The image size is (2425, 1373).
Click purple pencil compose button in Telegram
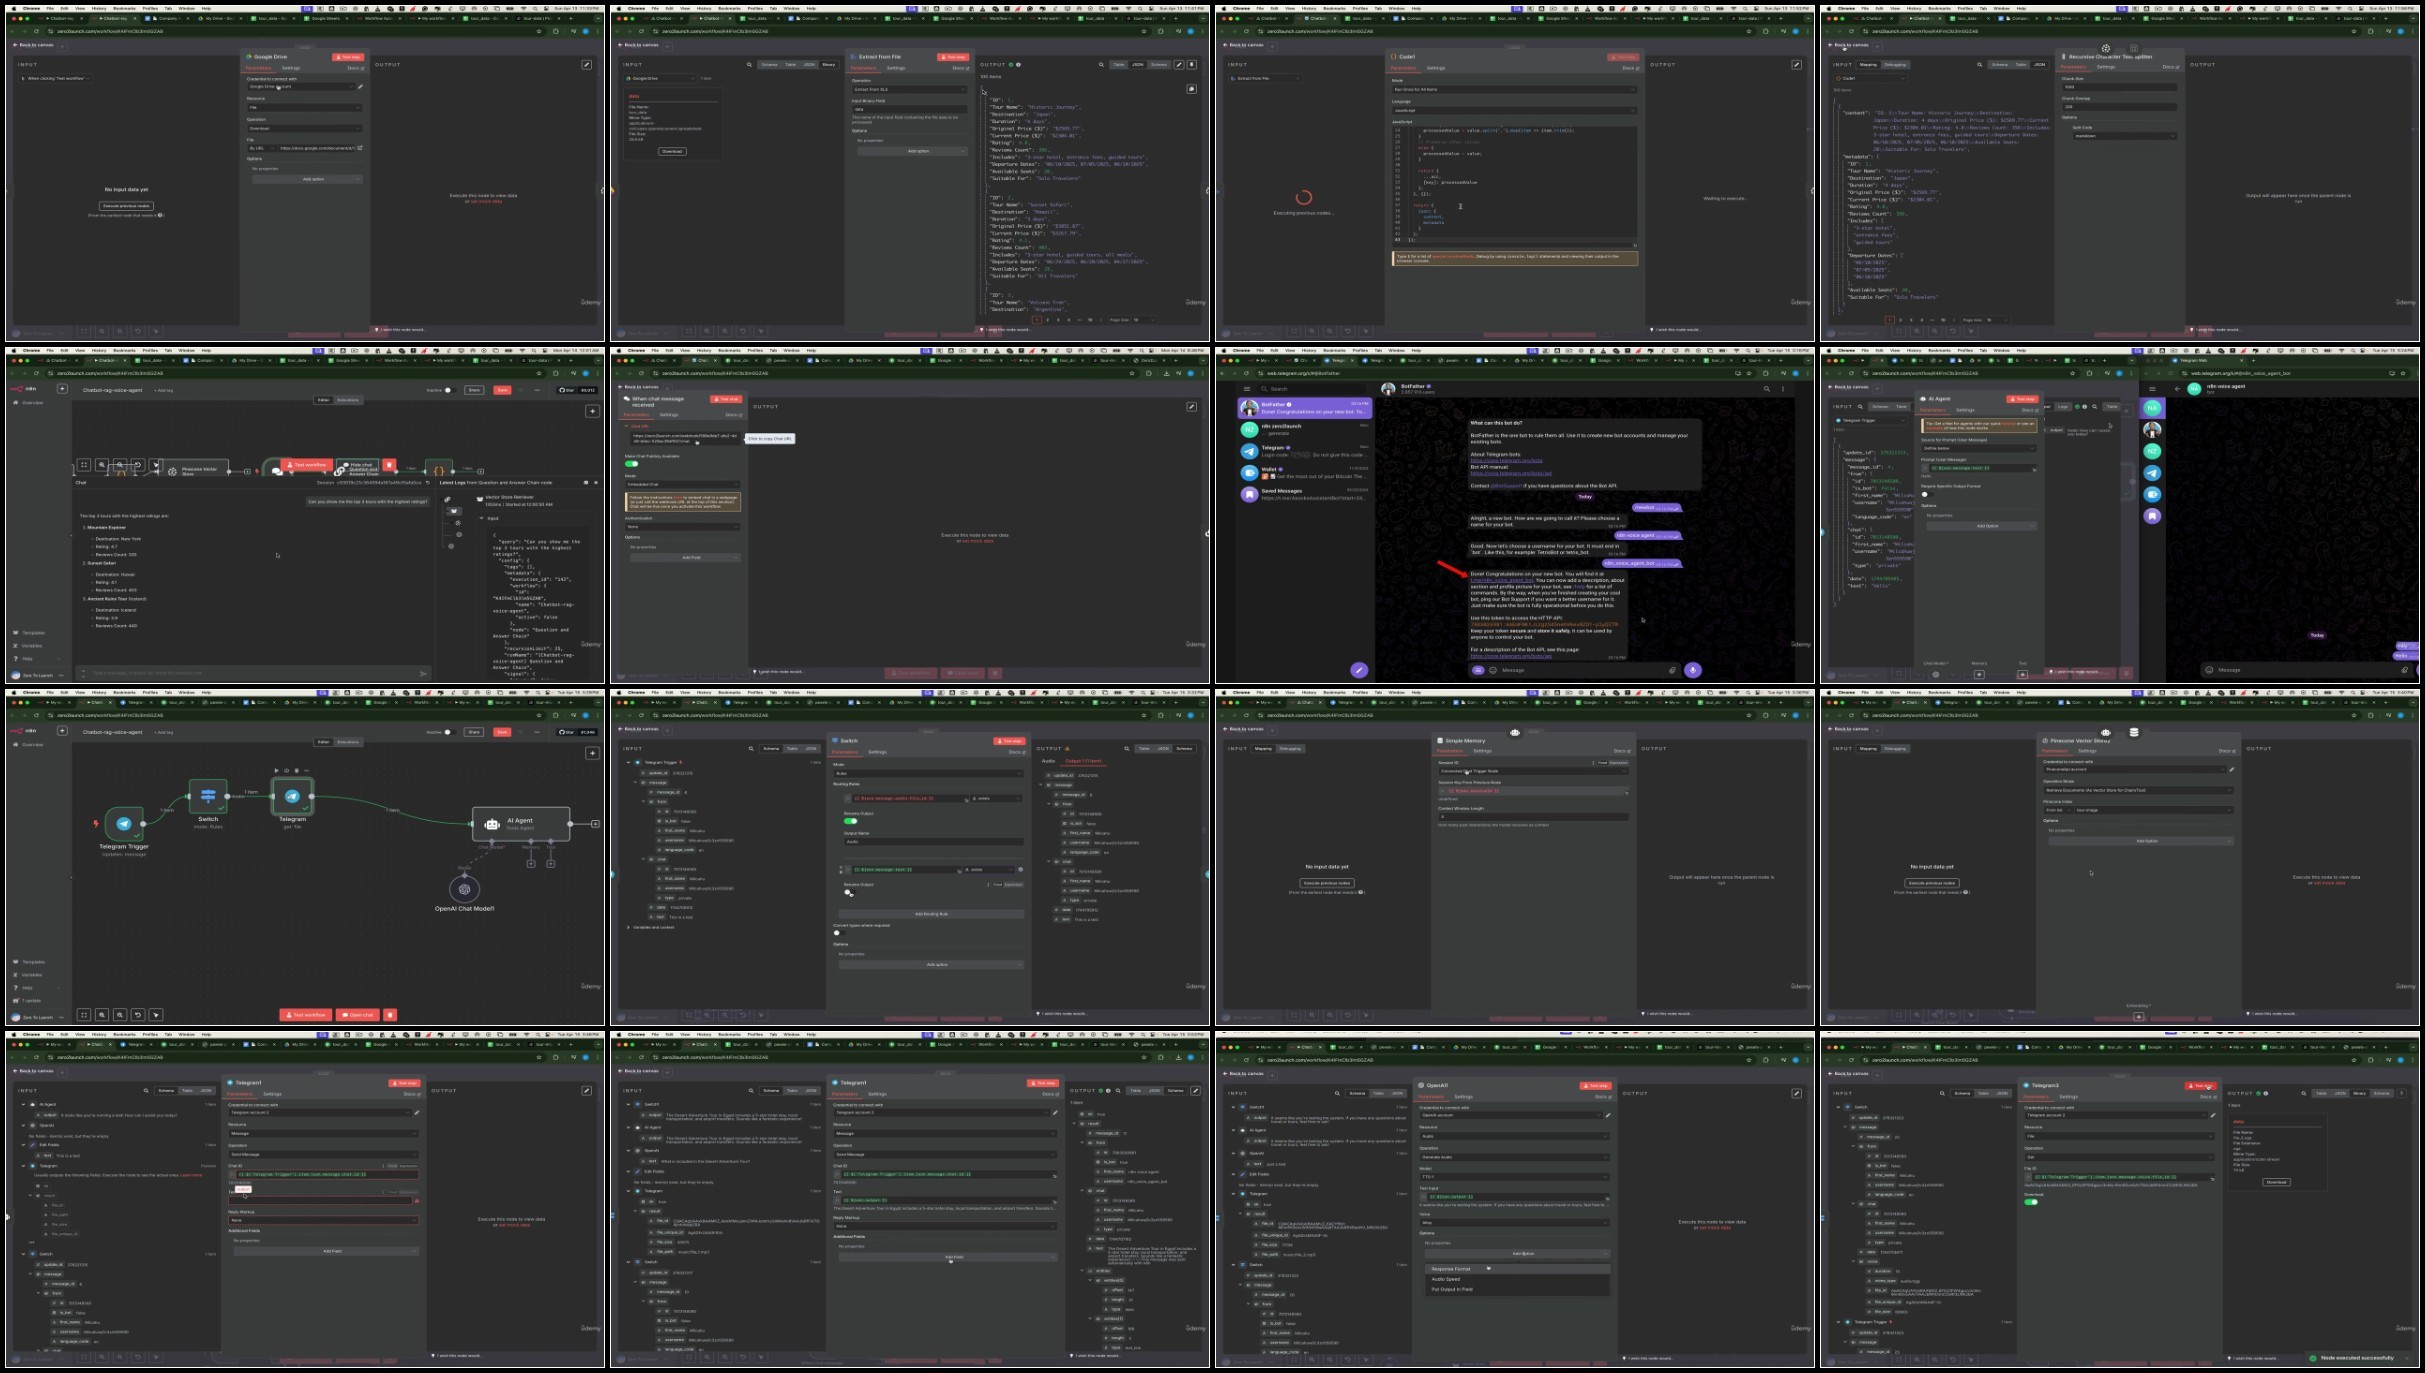[x=1358, y=670]
